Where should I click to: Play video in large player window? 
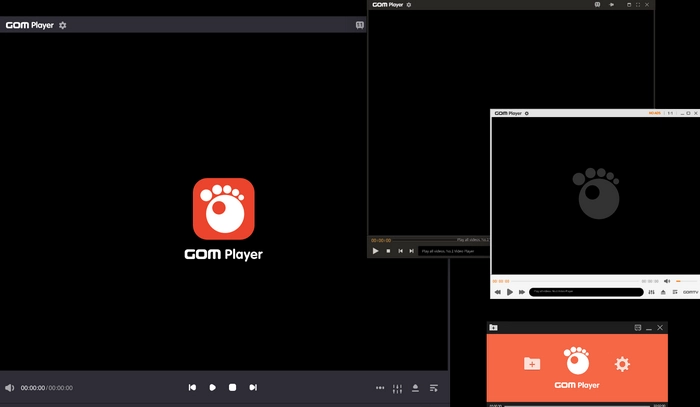coord(212,387)
